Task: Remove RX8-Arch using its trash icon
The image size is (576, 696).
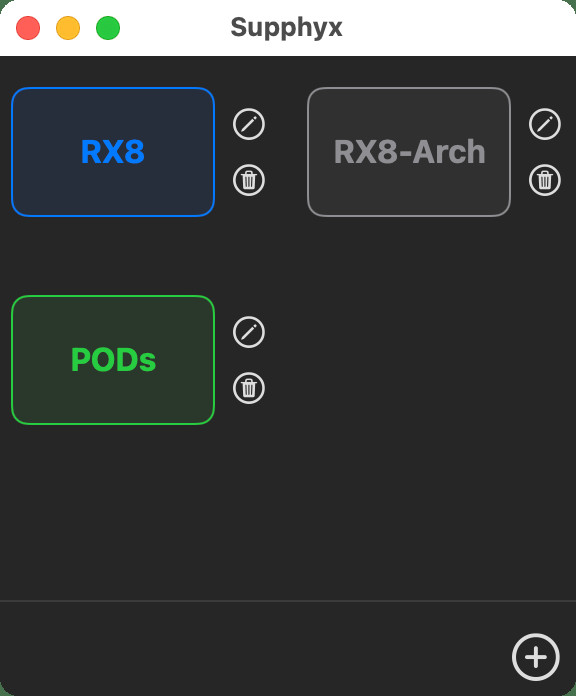Action: 544,180
